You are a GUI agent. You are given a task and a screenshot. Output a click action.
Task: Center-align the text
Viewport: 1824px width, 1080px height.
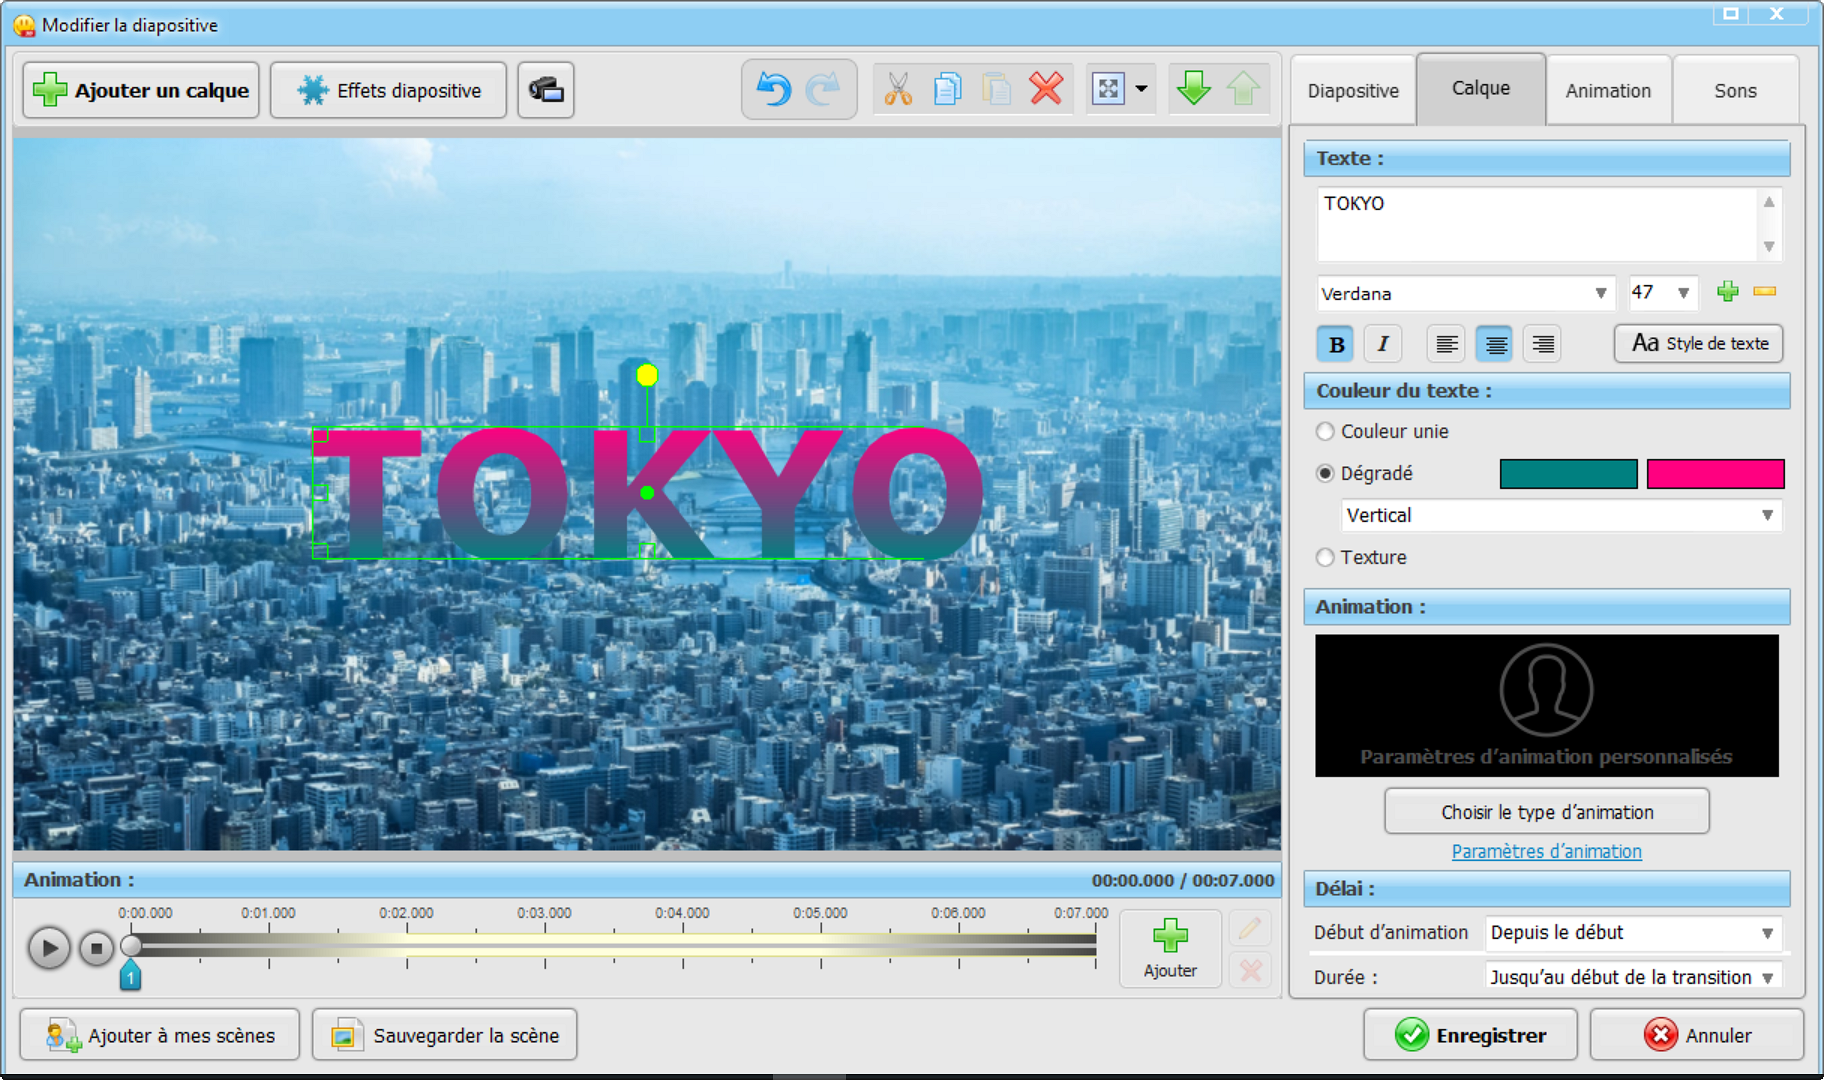(1495, 344)
